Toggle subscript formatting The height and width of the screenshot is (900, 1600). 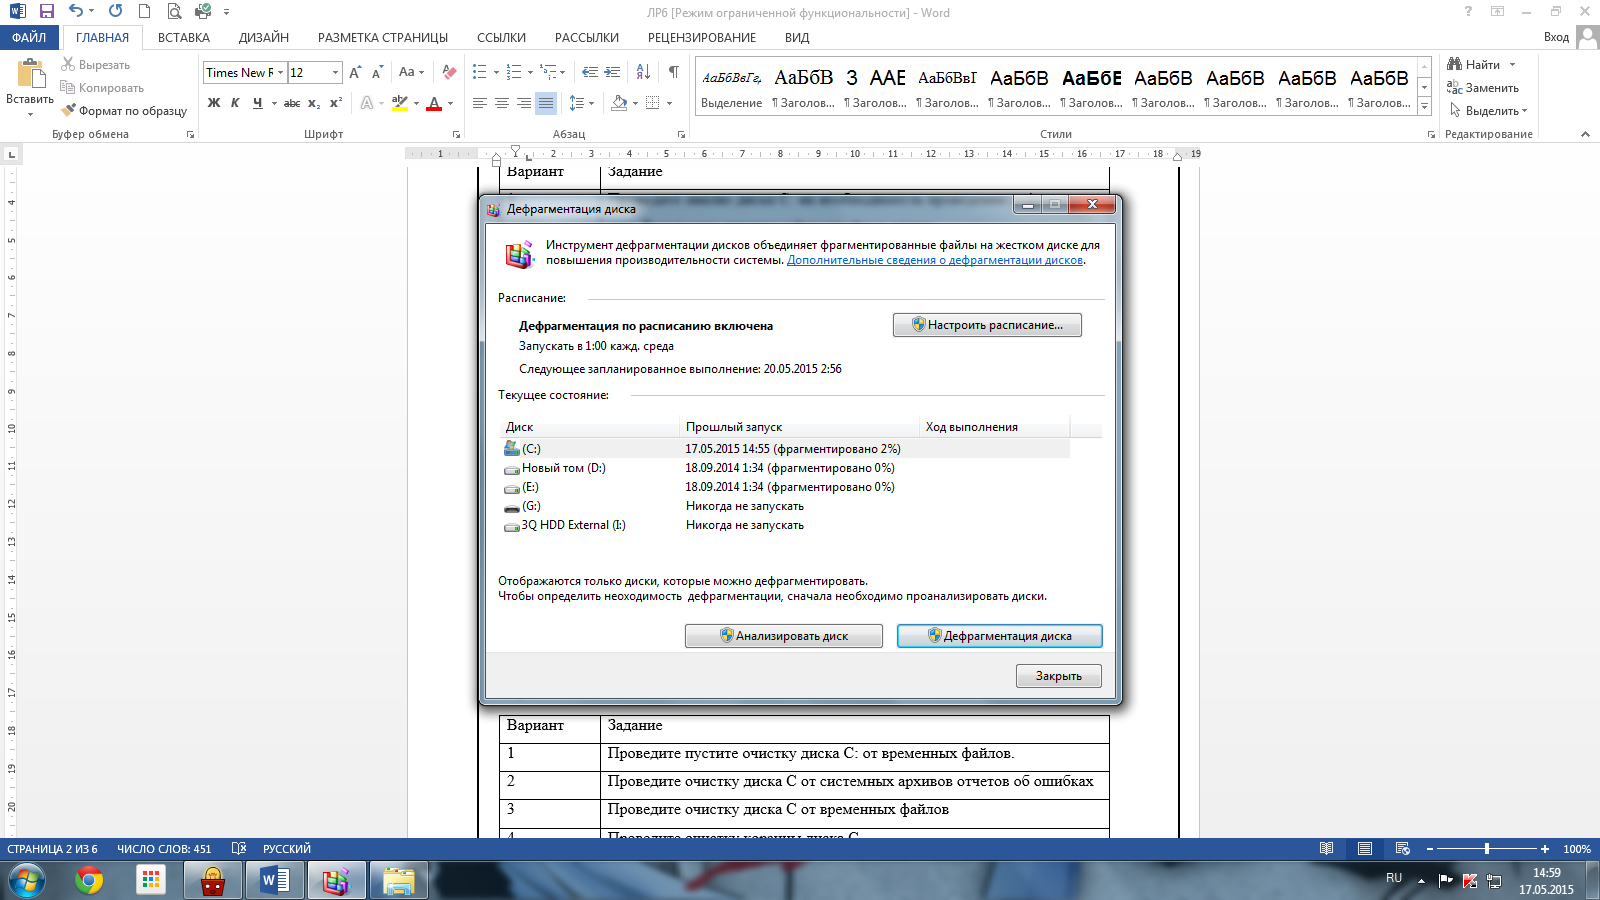(x=314, y=103)
